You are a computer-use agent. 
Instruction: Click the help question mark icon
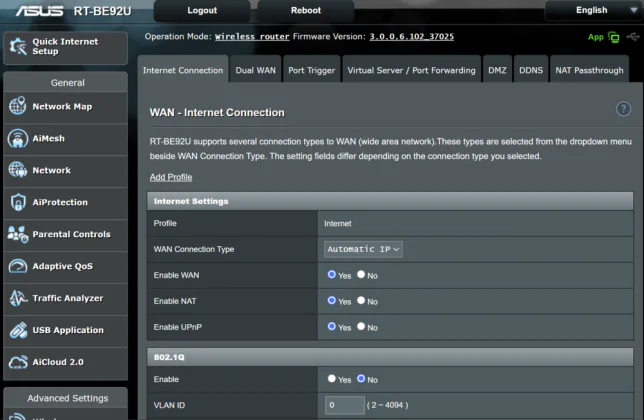pyautogui.click(x=623, y=109)
